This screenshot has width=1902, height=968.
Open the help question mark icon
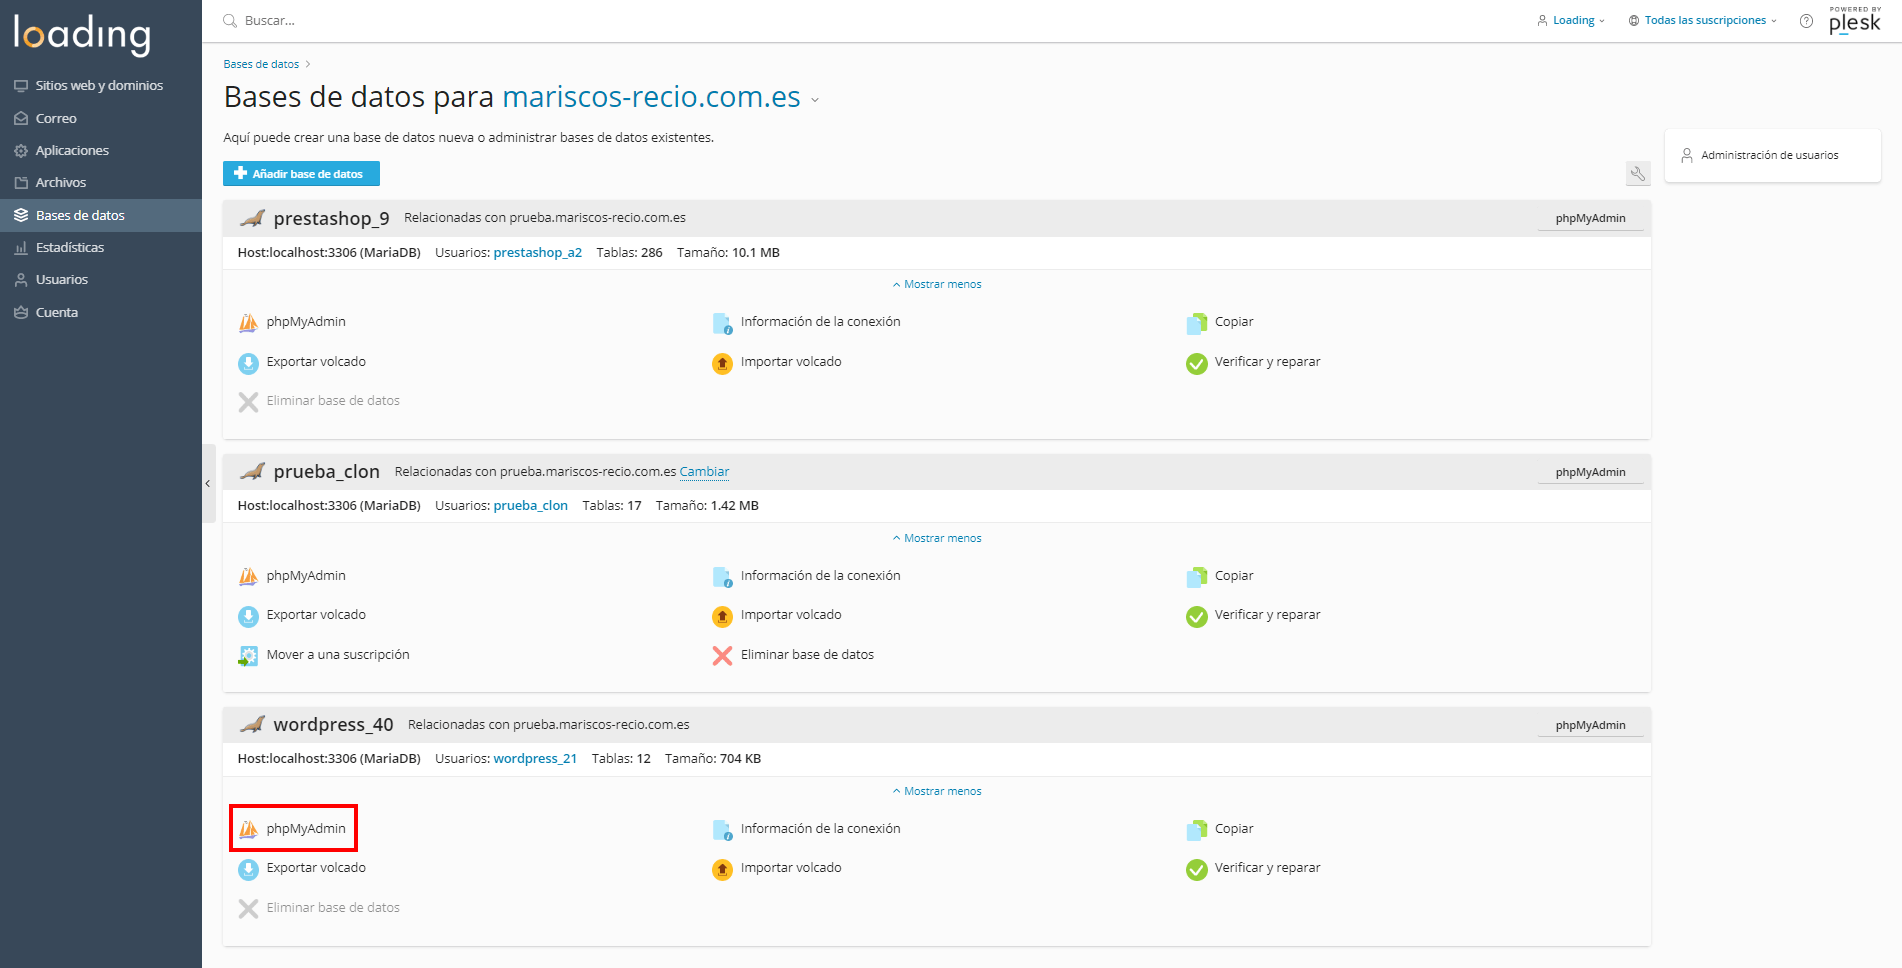pyautogui.click(x=1806, y=21)
